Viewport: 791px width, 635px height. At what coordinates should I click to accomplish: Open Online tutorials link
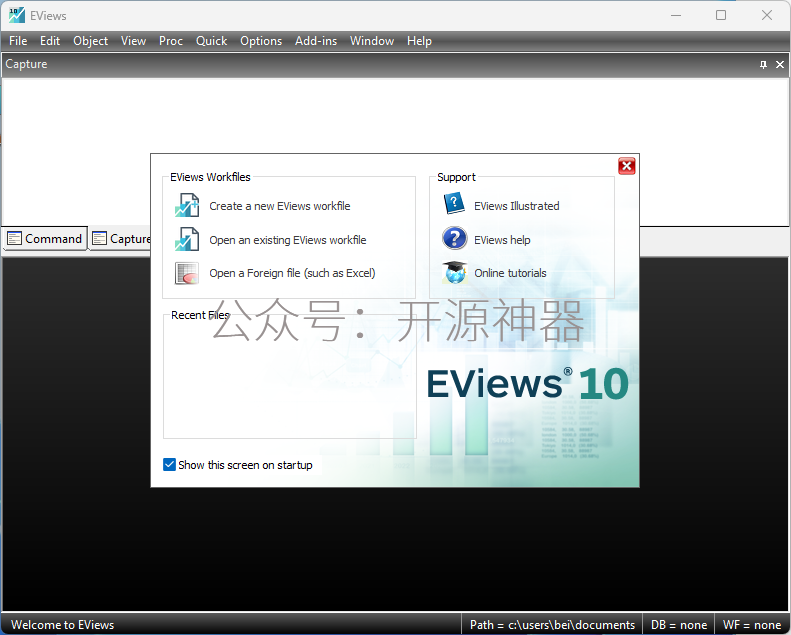pyautogui.click(x=510, y=273)
